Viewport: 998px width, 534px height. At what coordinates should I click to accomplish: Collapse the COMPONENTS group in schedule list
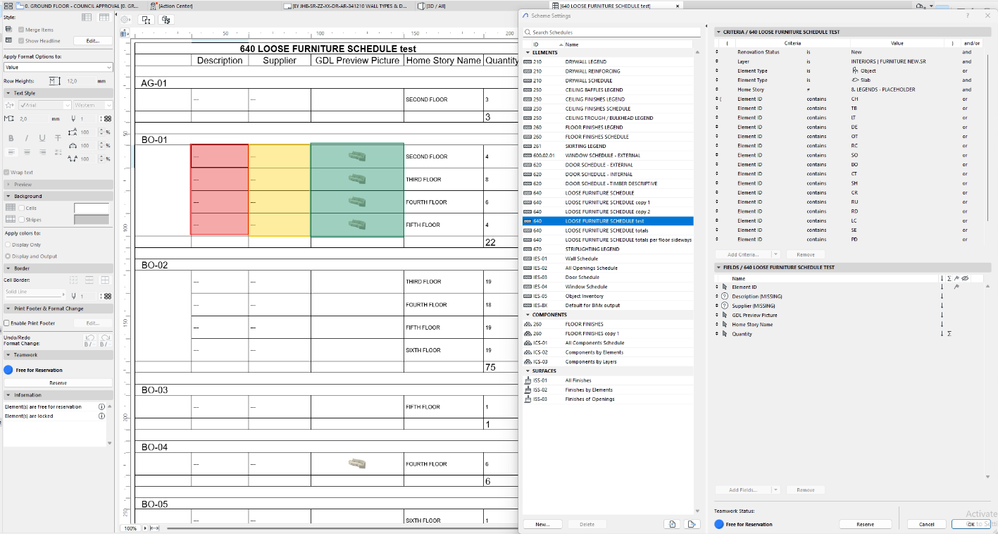tap(528, 314)
